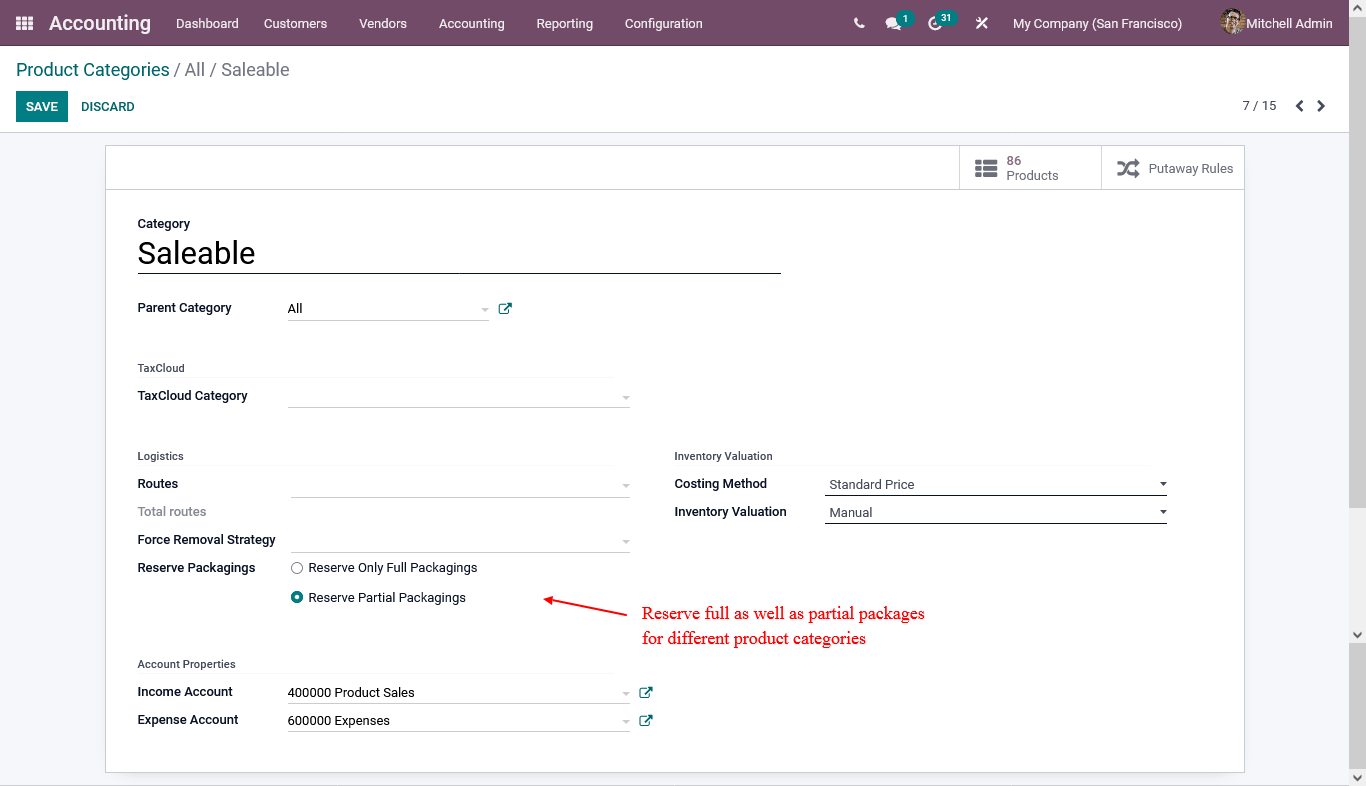Open the Costing Method select box
1366x786 pixels.
pyautogui.click(x=996, y=484)
